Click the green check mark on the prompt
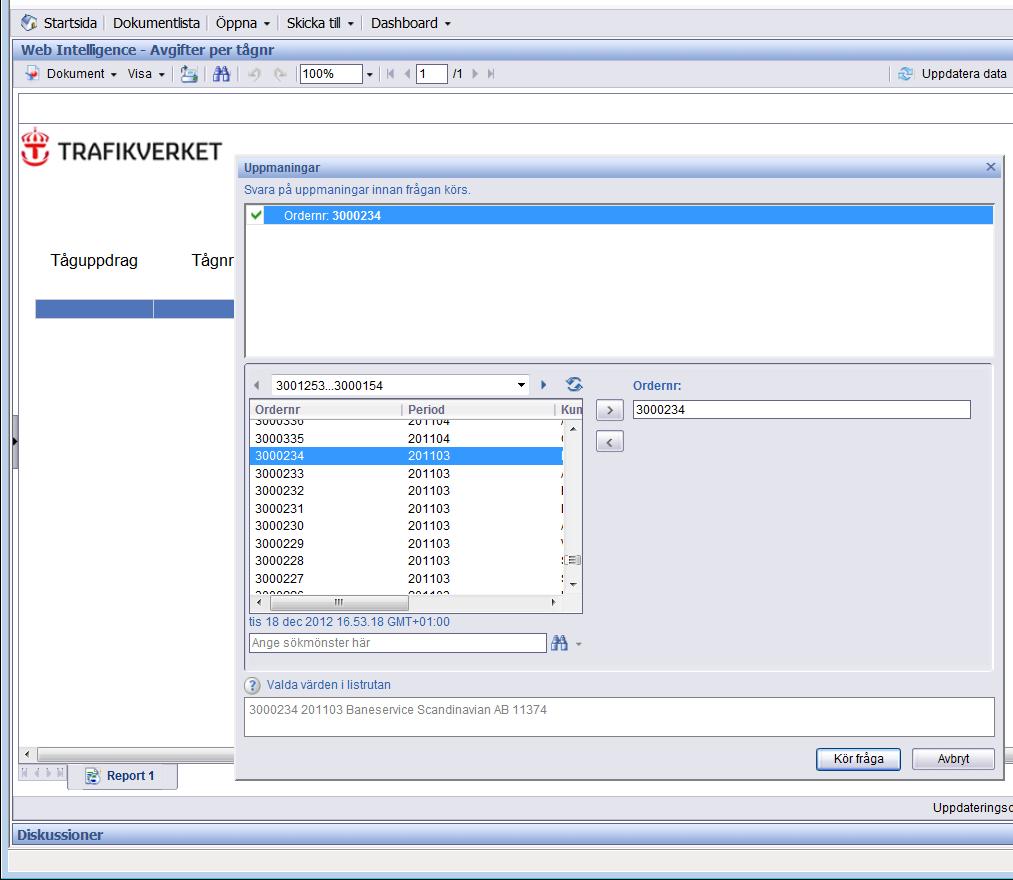Viewport: 1013px width, 880px height. (x=256, y=215)
